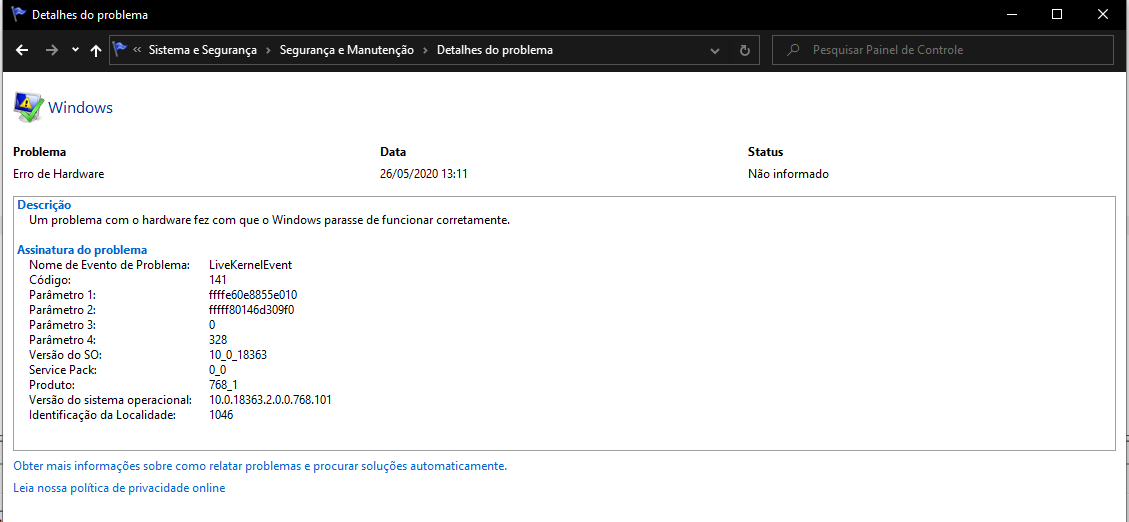This screenshot has width=1129, height=522.
Task: Click the Assinatura do problema heading
Action: 82,250
